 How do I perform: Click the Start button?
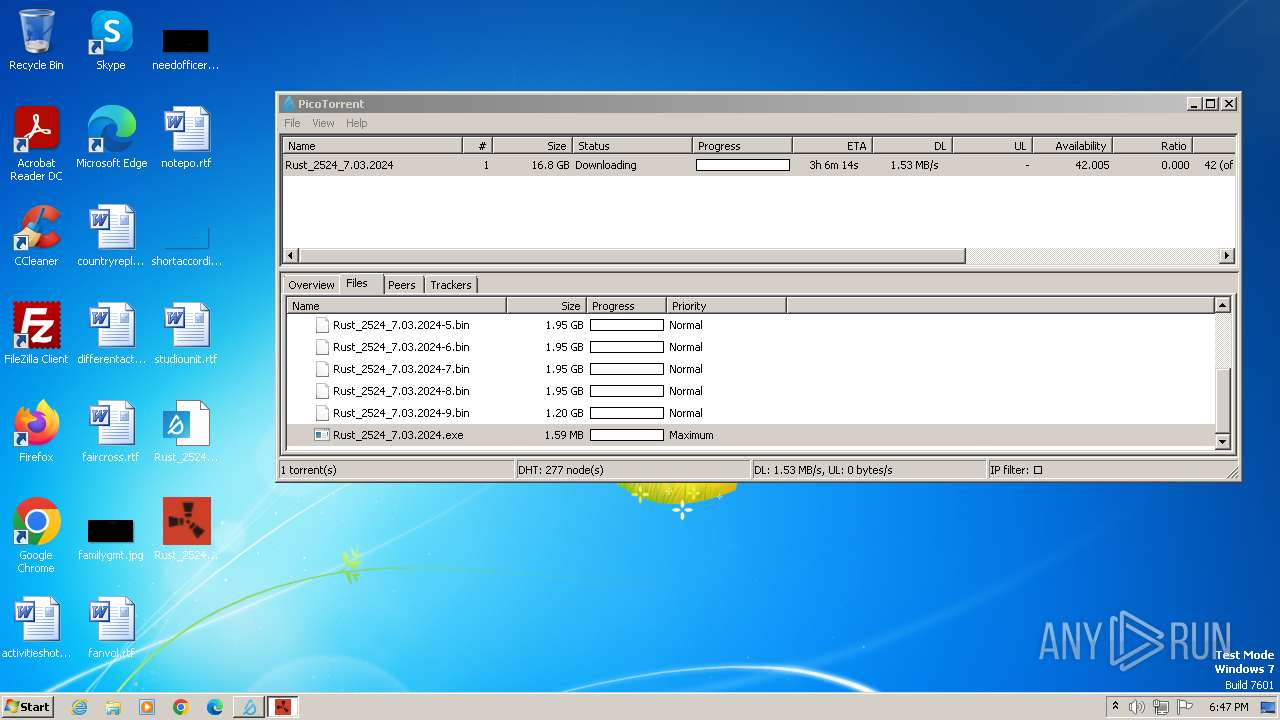tap(27, 707)
